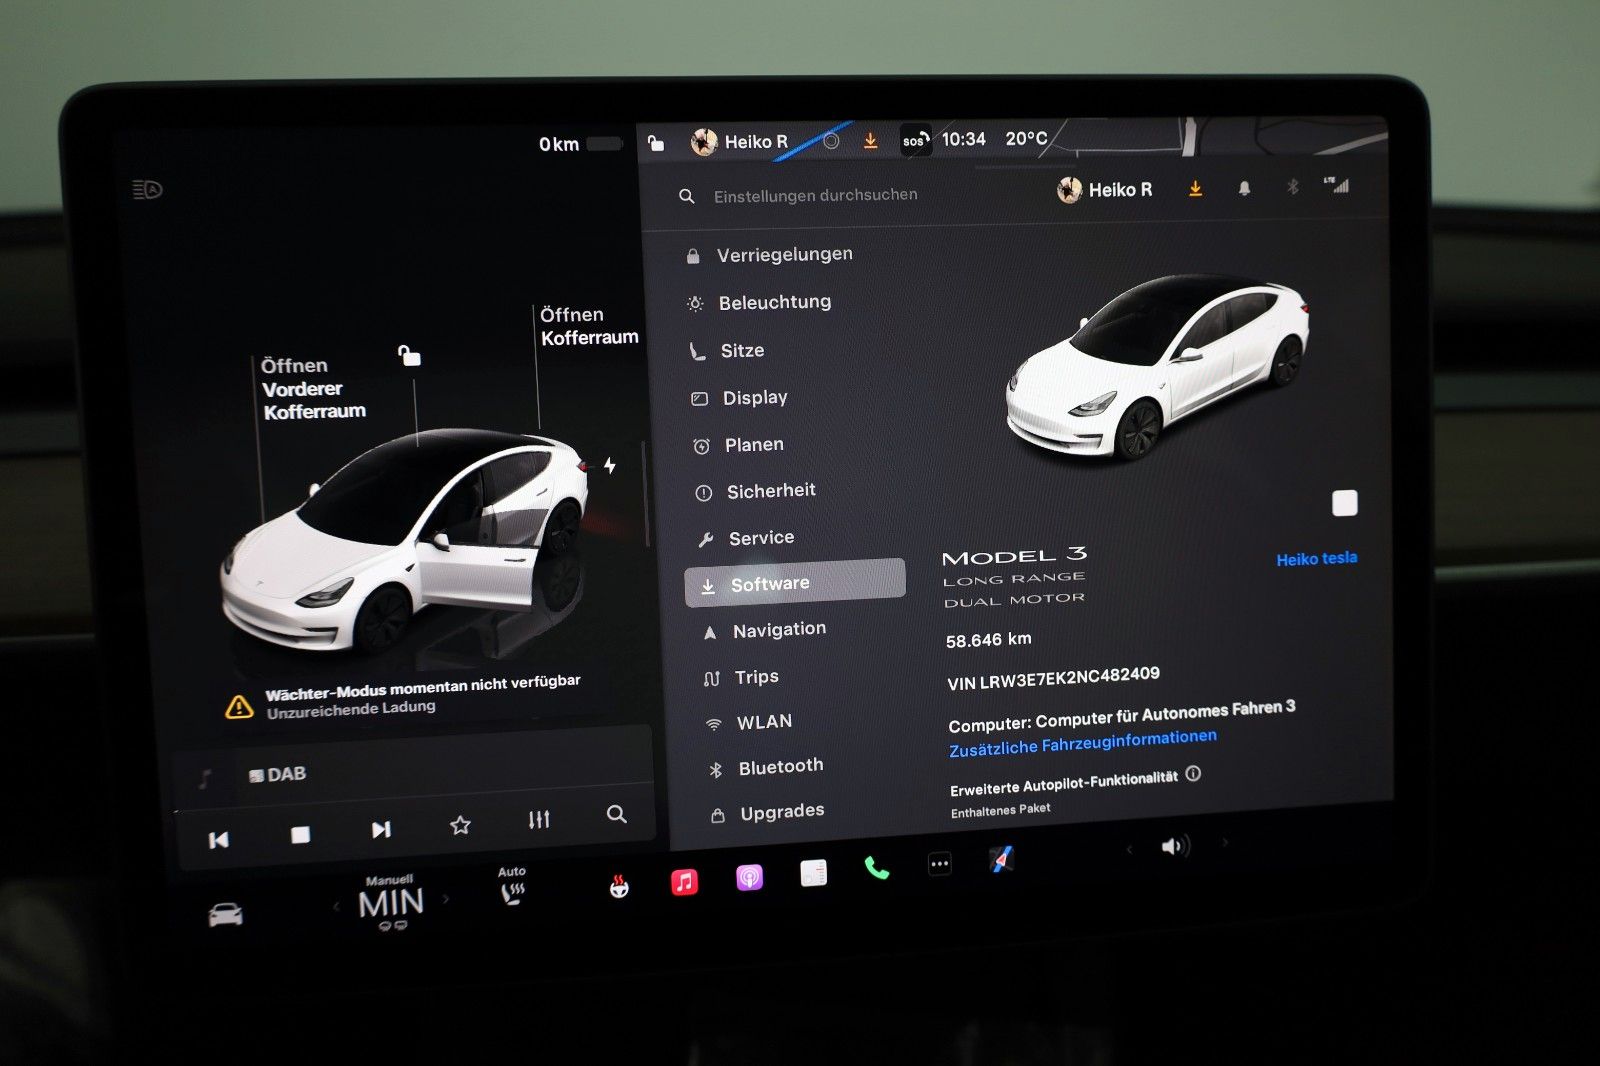This screenshot has height=1066, width=1600.
Task: Open notifications bell icon
Action: pyautogui.click(x=1244, y=188)
